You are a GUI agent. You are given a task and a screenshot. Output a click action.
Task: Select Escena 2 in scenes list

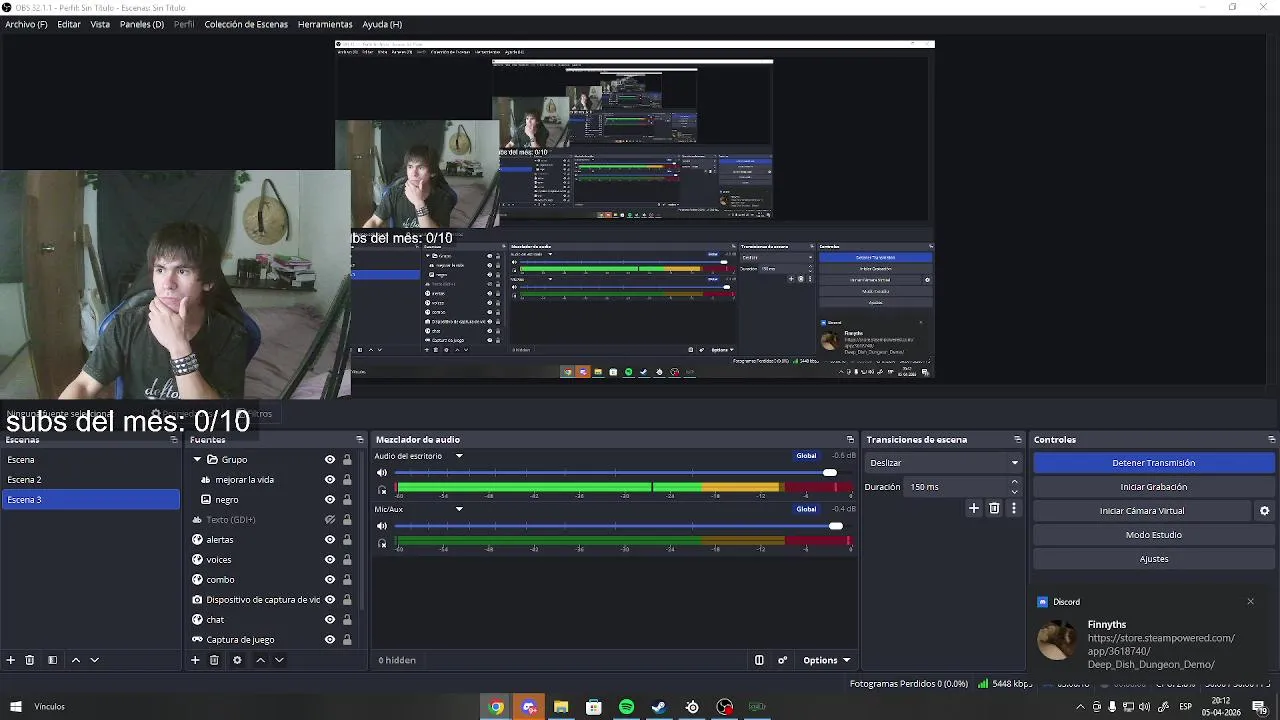[x=91, y=480]
